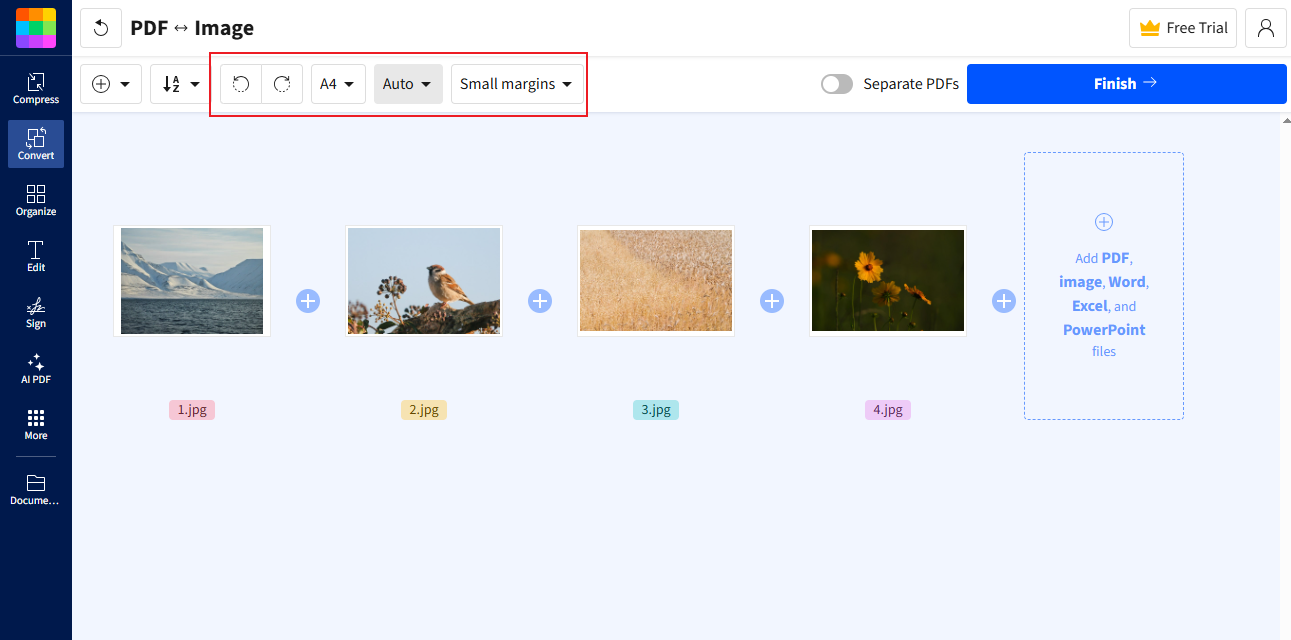The height and width of the screenshot is (640, 1291).
Task: Rotate images counterclockwise
Action: pyautogui.click(x=240, y=83)
